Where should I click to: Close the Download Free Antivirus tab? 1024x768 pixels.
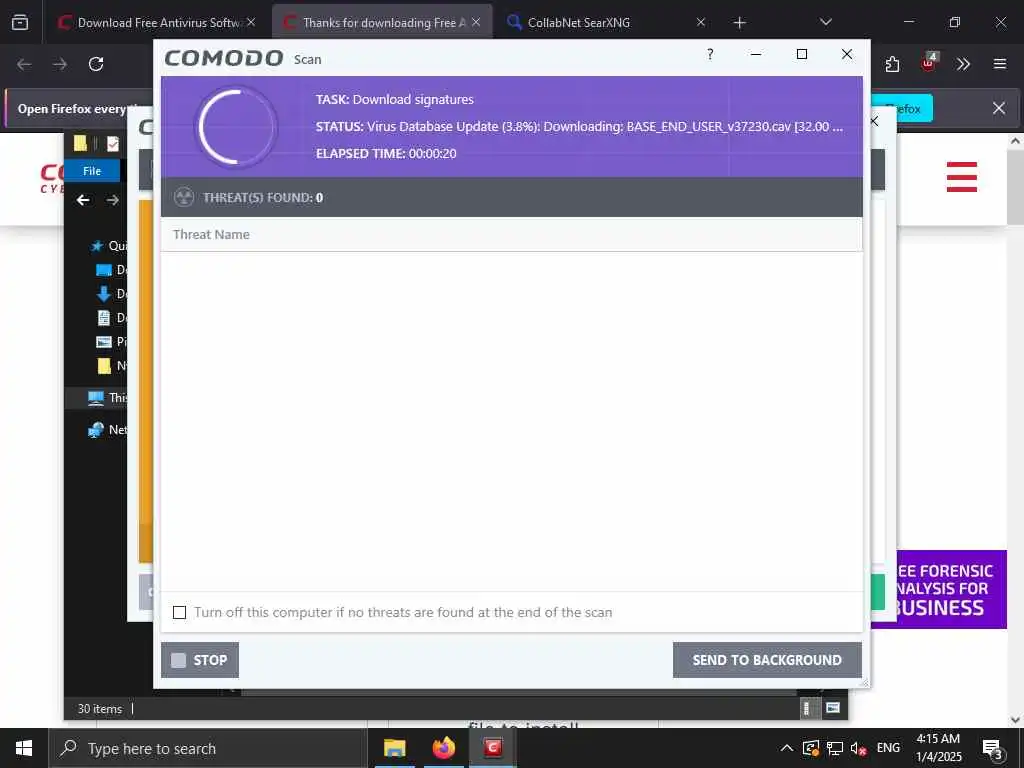[251, 22]
